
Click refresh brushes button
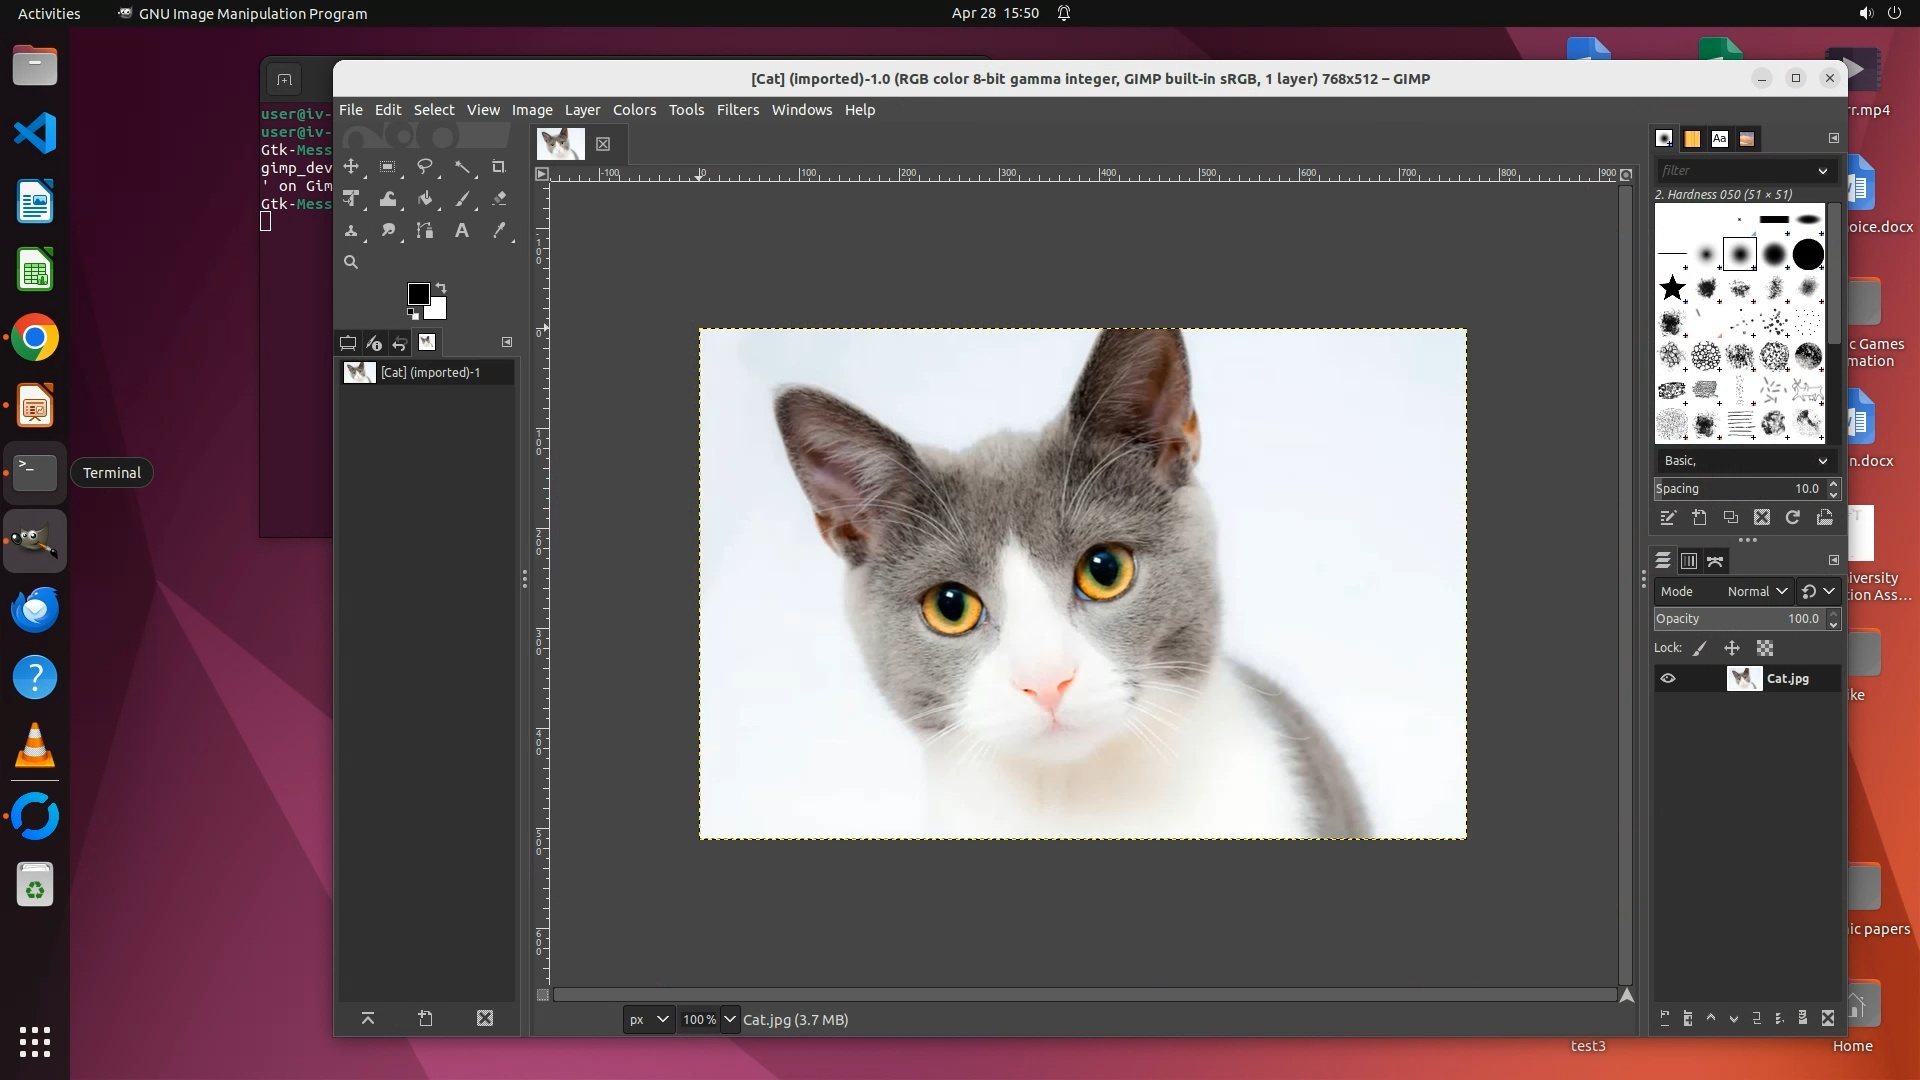(1793, 518)
